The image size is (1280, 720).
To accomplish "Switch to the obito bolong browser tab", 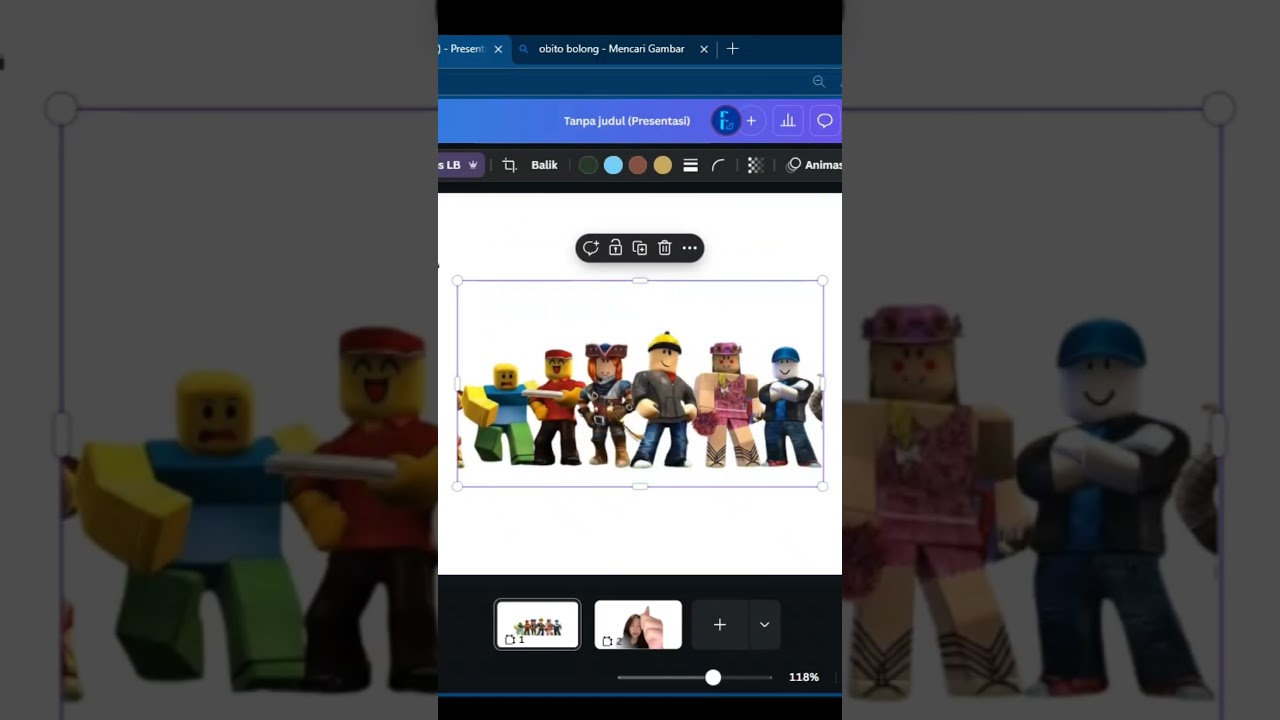I will (x=611, y=49).
